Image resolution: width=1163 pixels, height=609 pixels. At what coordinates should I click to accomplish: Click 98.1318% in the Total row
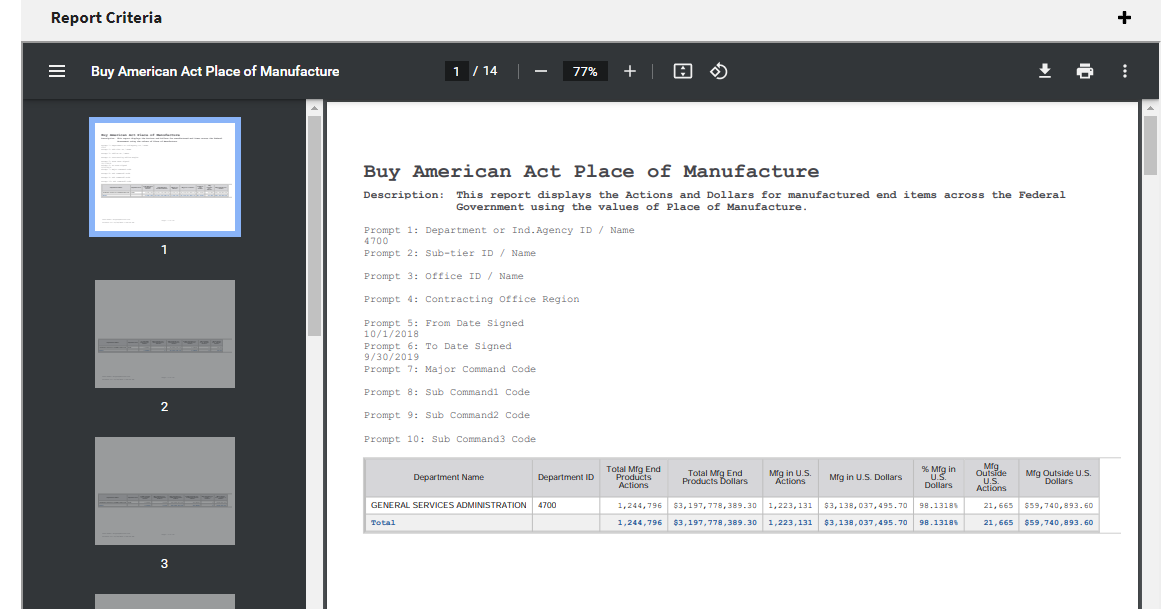click(938, 522)
